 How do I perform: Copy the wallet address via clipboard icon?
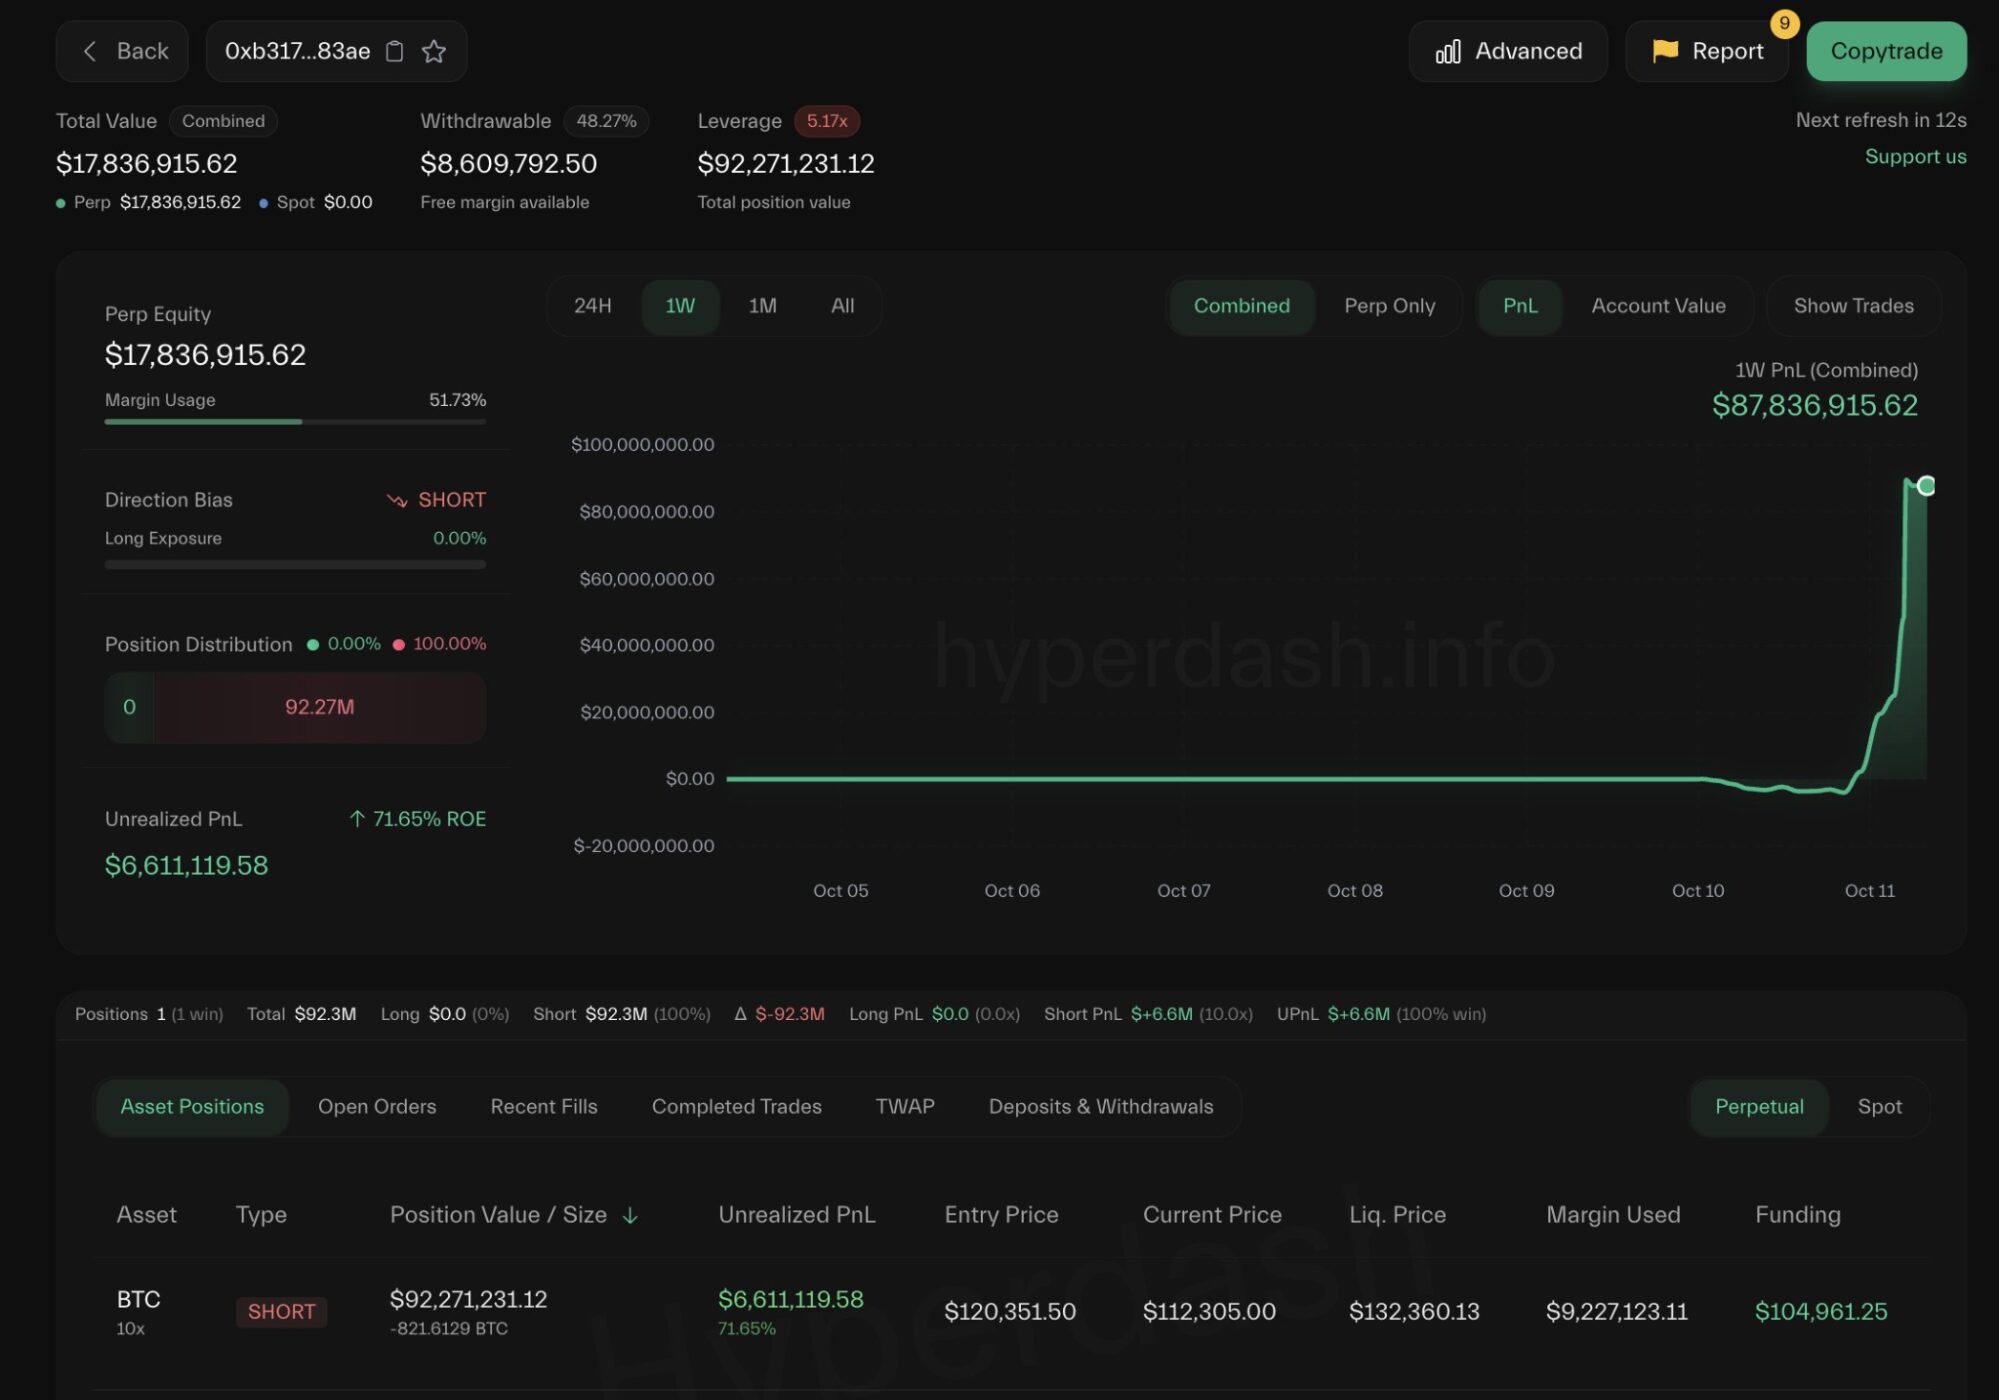pyautogui.click(x=395, y=51)
